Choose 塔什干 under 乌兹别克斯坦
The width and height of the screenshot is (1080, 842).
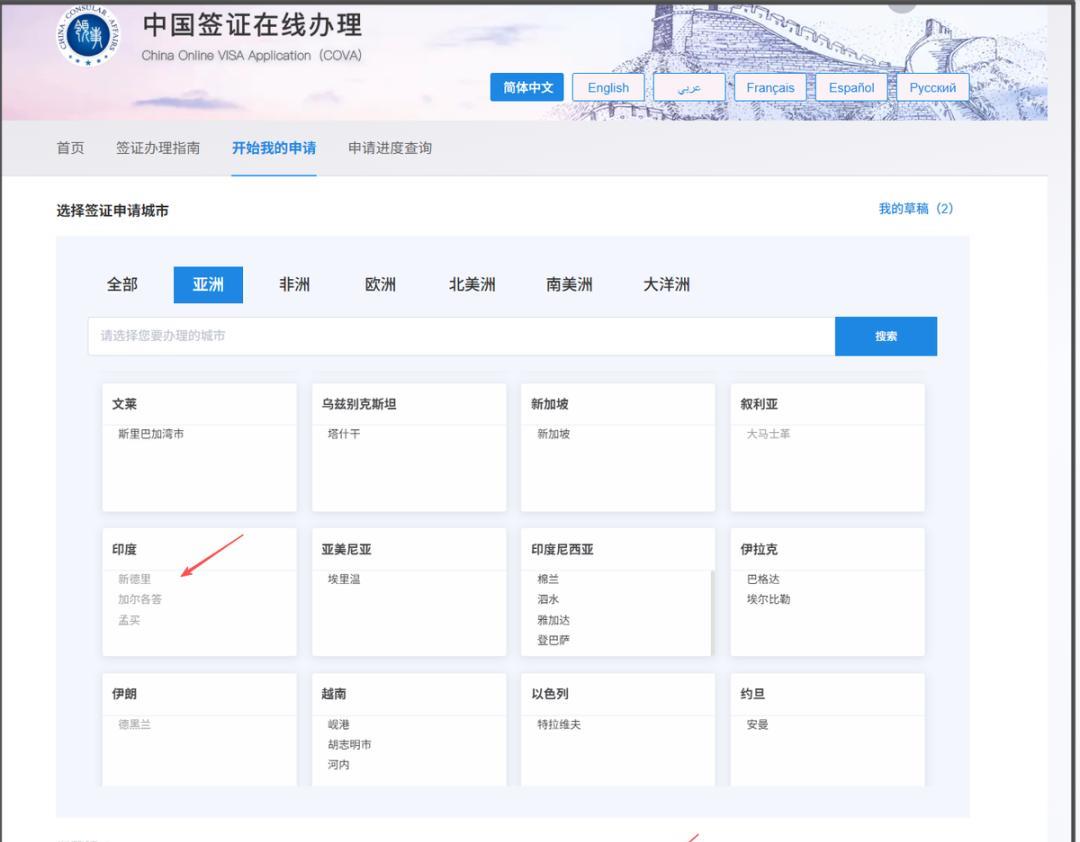click(x=344, y=434)
